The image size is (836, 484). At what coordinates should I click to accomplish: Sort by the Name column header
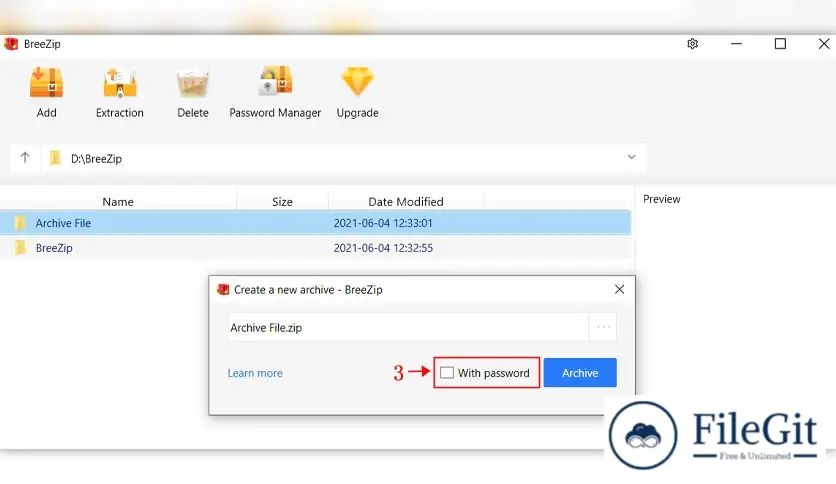pos(118,202)
